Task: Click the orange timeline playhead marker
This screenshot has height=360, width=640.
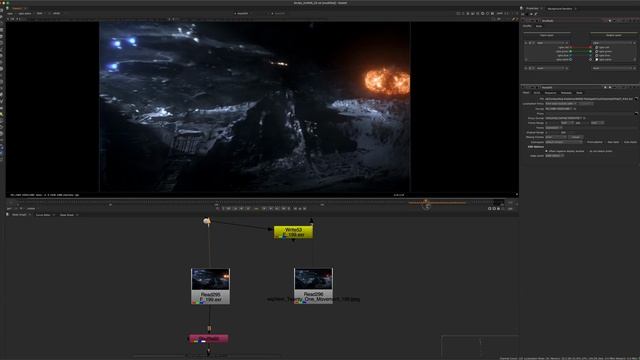Action: 426,201
